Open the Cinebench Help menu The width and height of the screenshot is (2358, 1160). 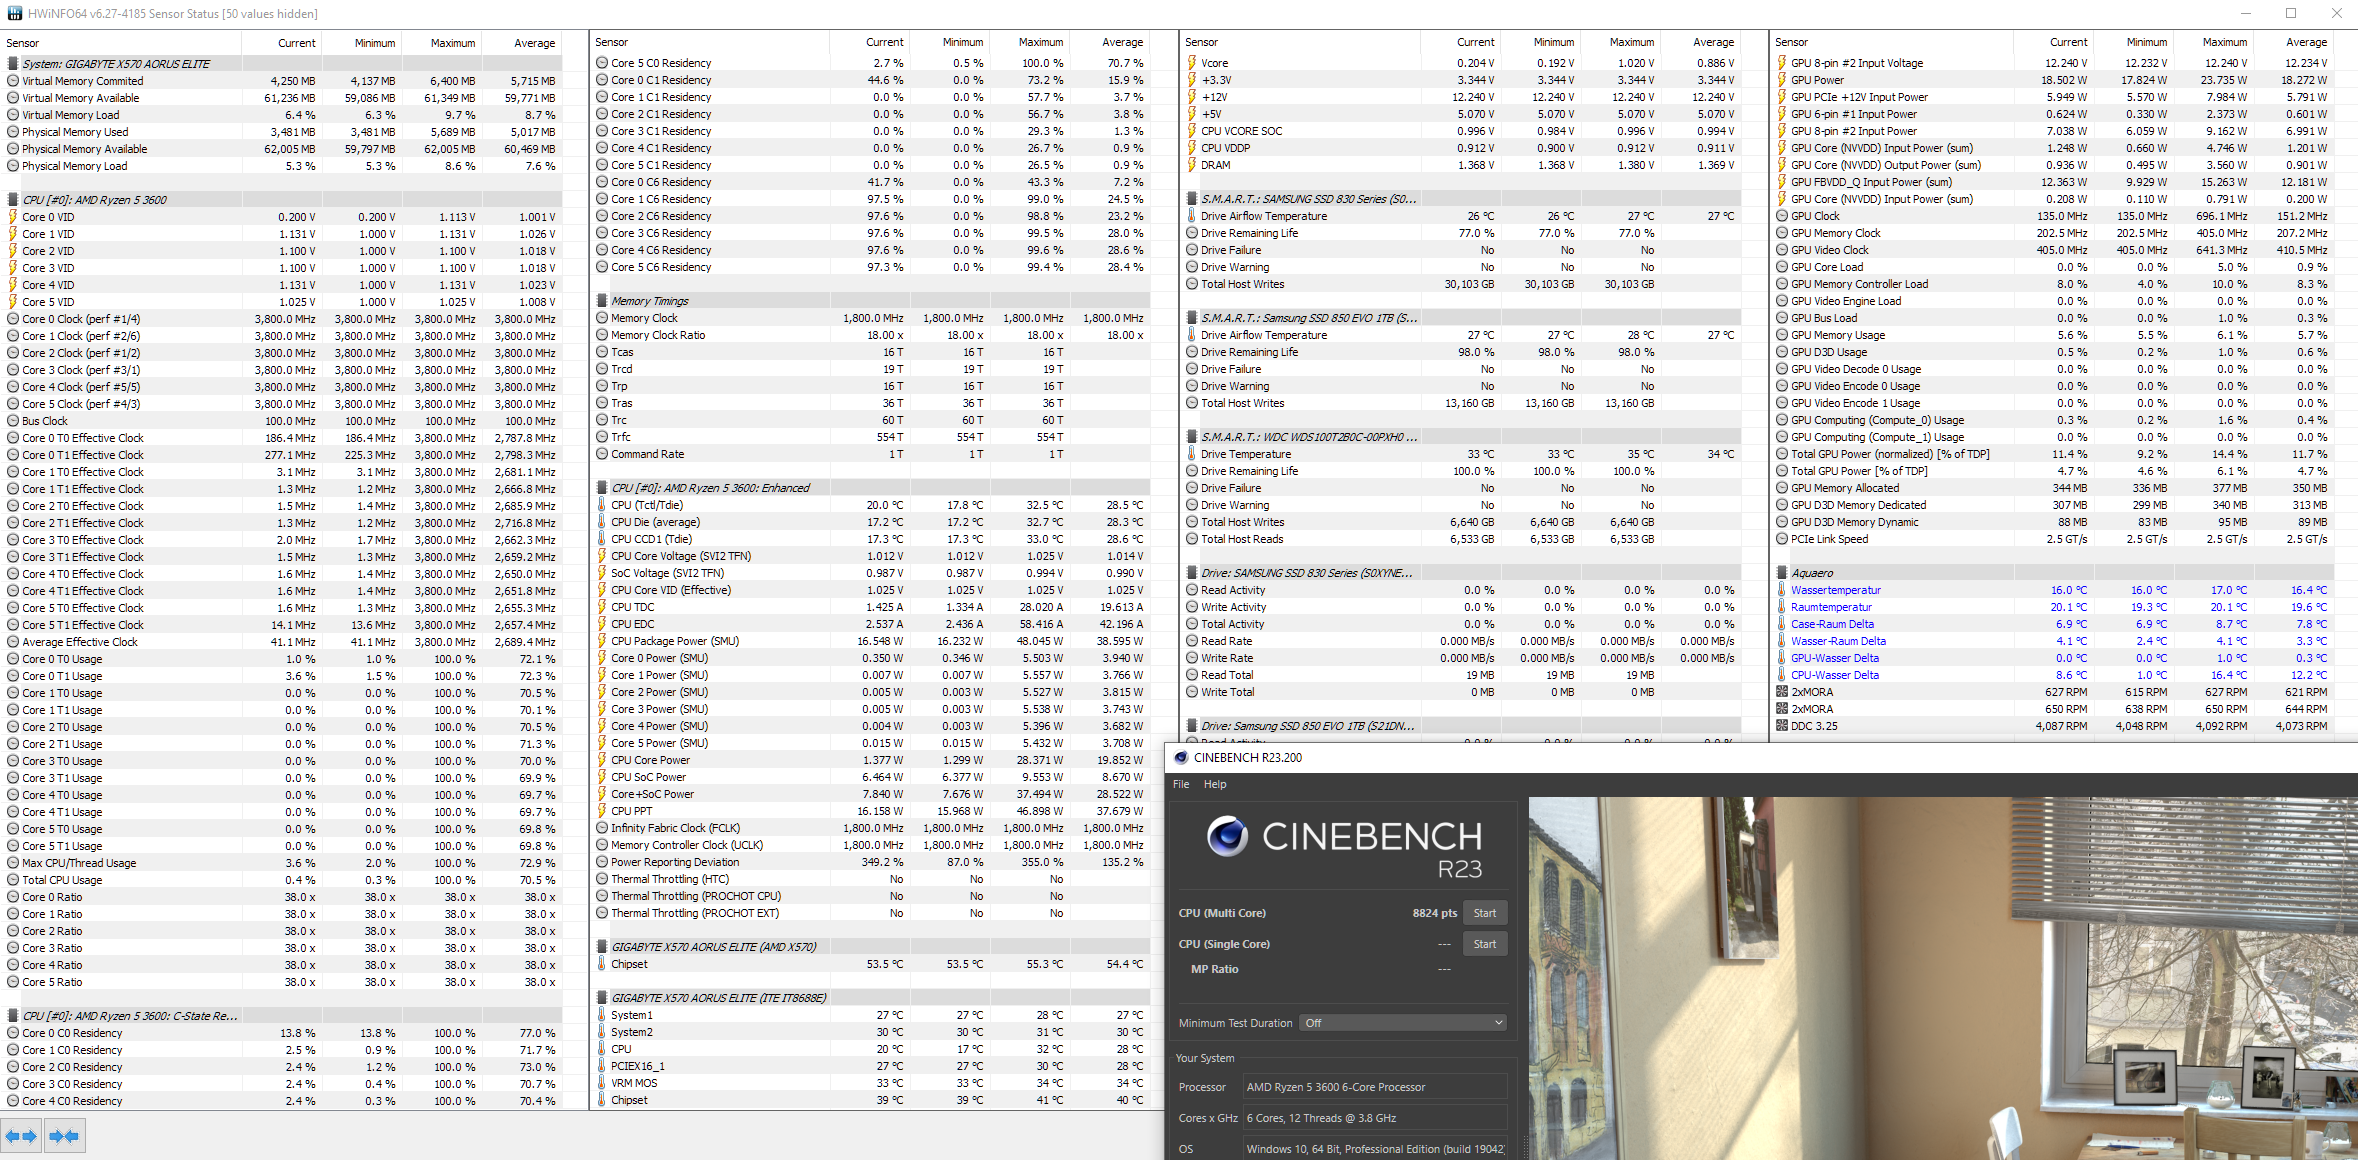coord(1214,784)
